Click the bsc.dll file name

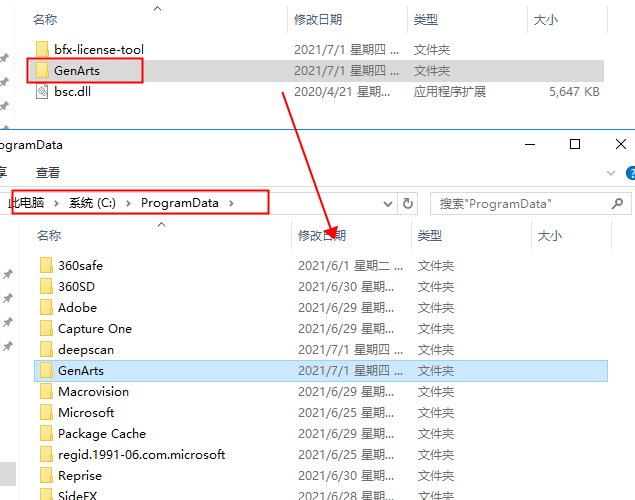pyautogui.click(x=72, y=91)
